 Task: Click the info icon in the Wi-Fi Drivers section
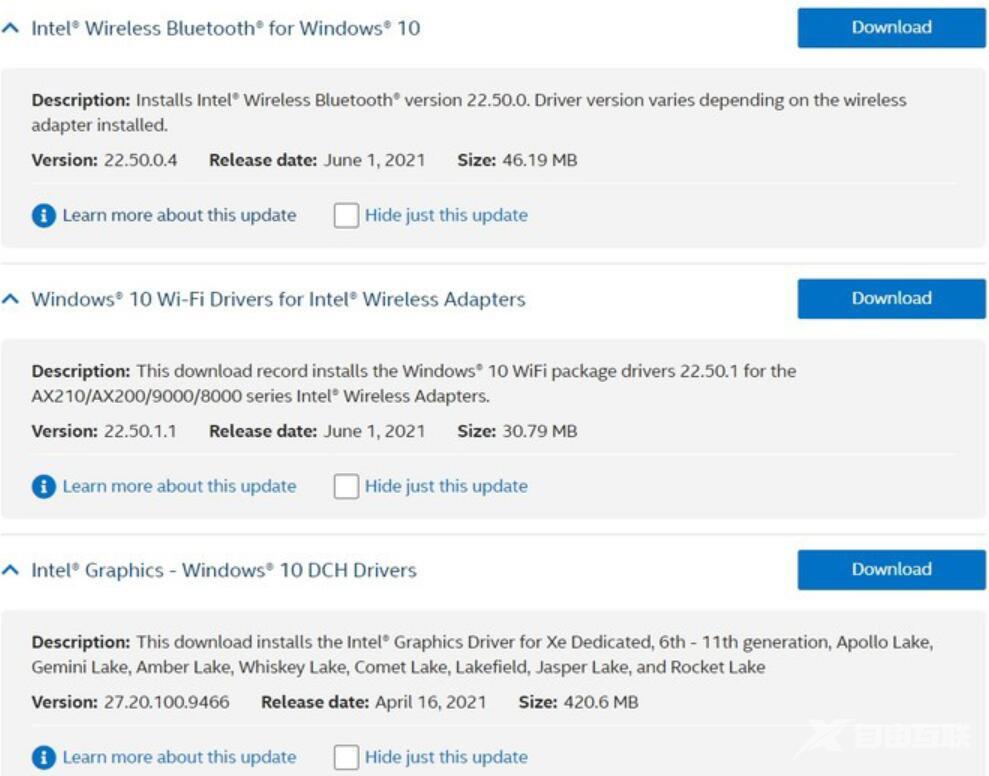pyautogui.click(x=43, y=486)
